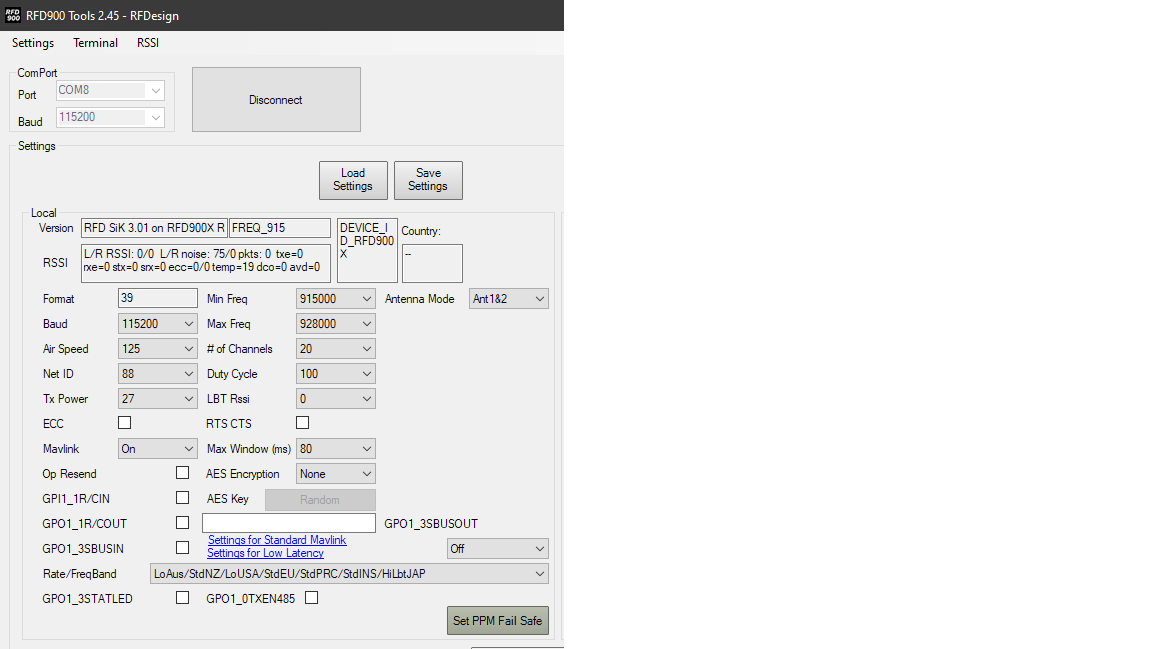Expand the GPO1_3SBUSOUT Off dropdown
Image resolution: width=1152 pixels, height=649 pixels.
coord(497,549)
